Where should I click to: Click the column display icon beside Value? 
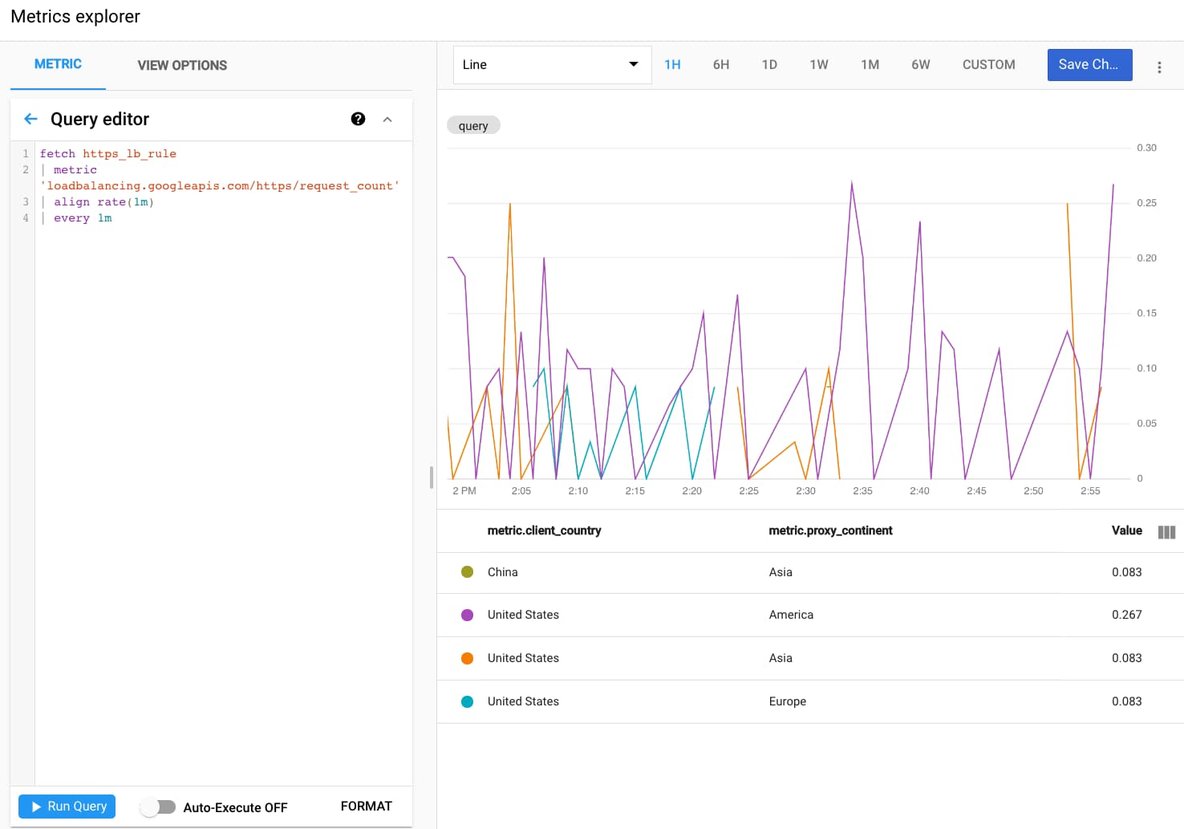coord(1166,531)
